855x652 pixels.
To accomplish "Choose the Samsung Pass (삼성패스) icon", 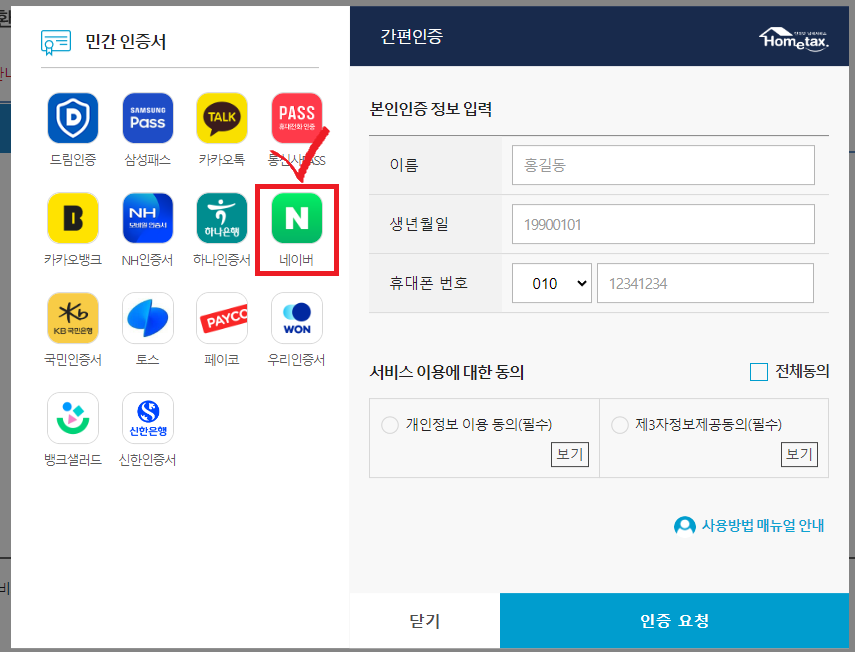I will point(147,118).
